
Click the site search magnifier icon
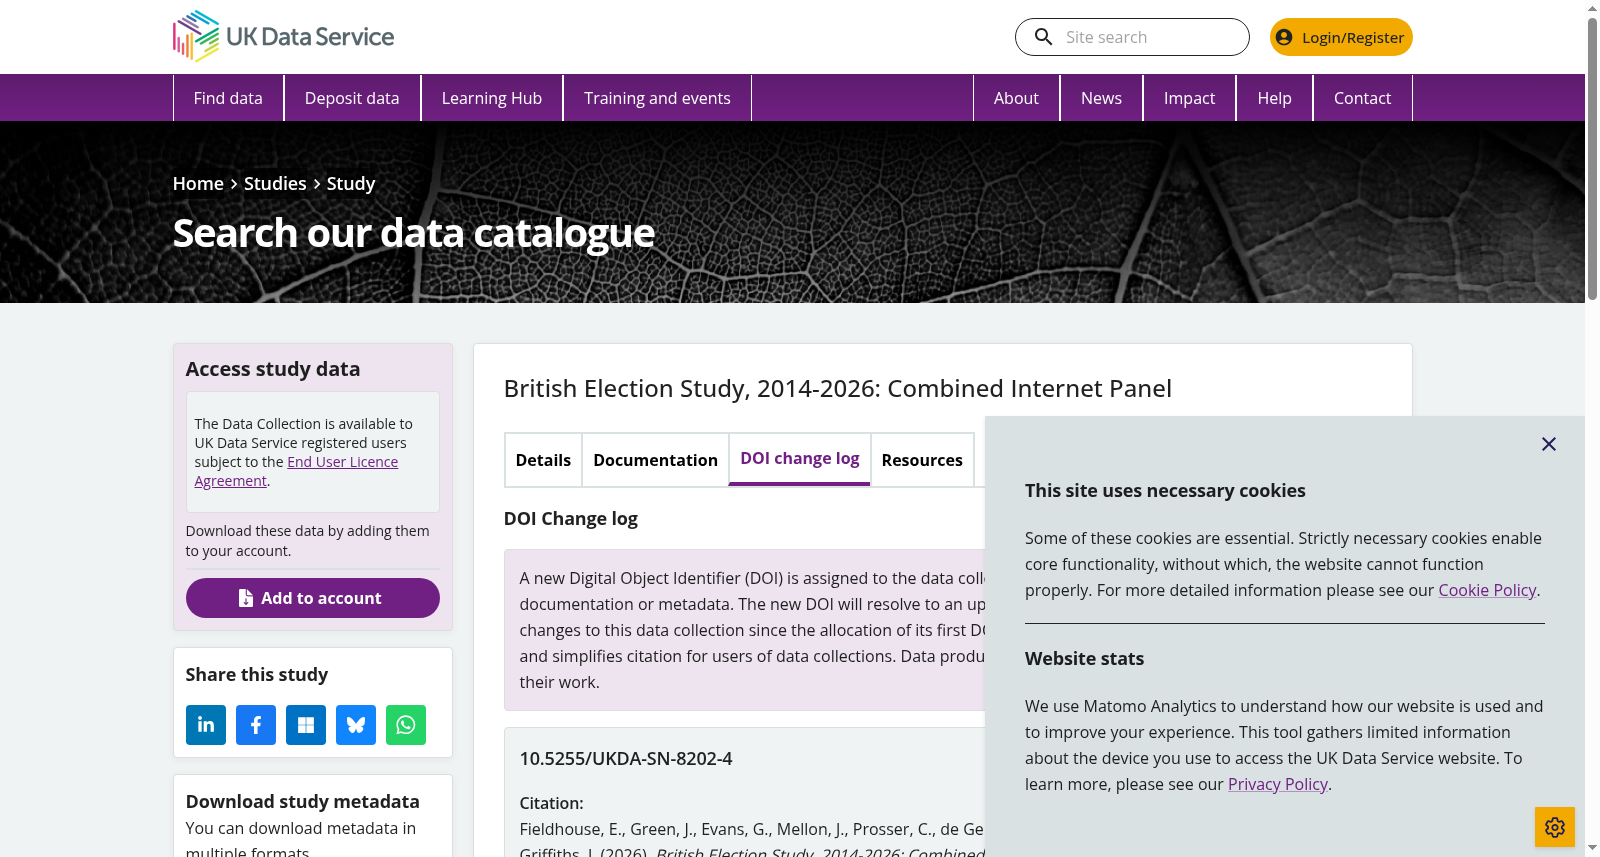(x=1043, y=37)
